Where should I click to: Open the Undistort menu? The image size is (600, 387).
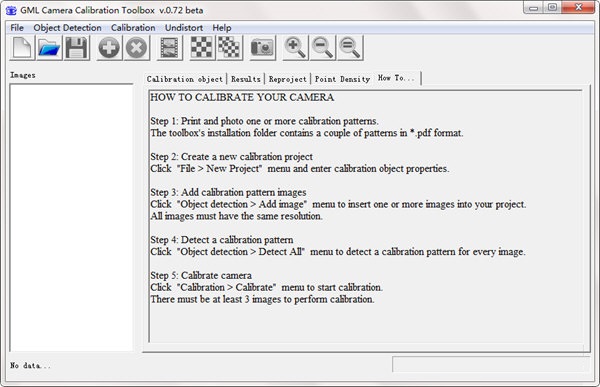pos(184,28)
